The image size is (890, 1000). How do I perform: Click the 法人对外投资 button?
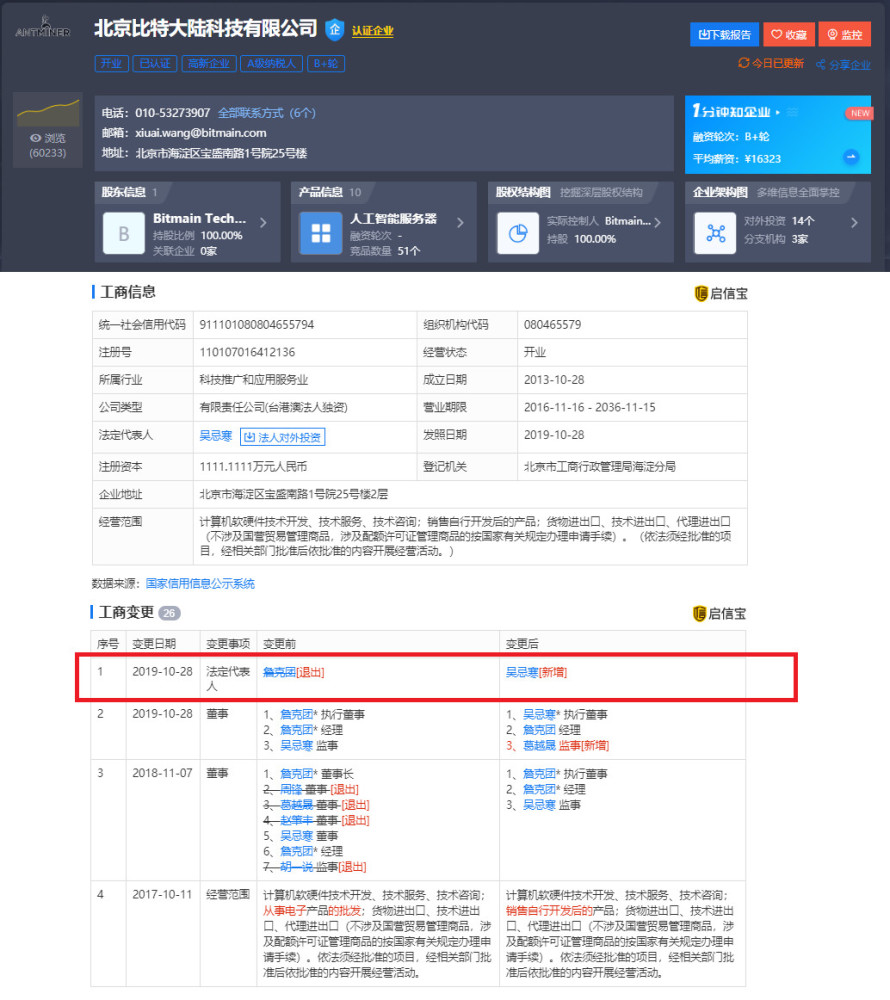pos(283,437)
